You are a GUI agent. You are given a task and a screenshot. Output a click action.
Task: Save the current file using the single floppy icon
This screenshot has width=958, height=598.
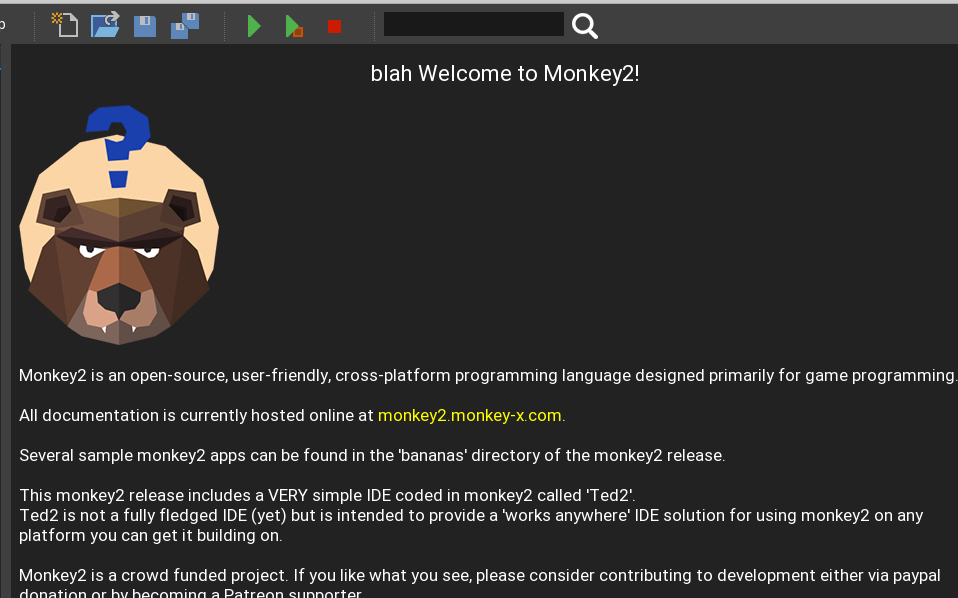coord(145,25)
